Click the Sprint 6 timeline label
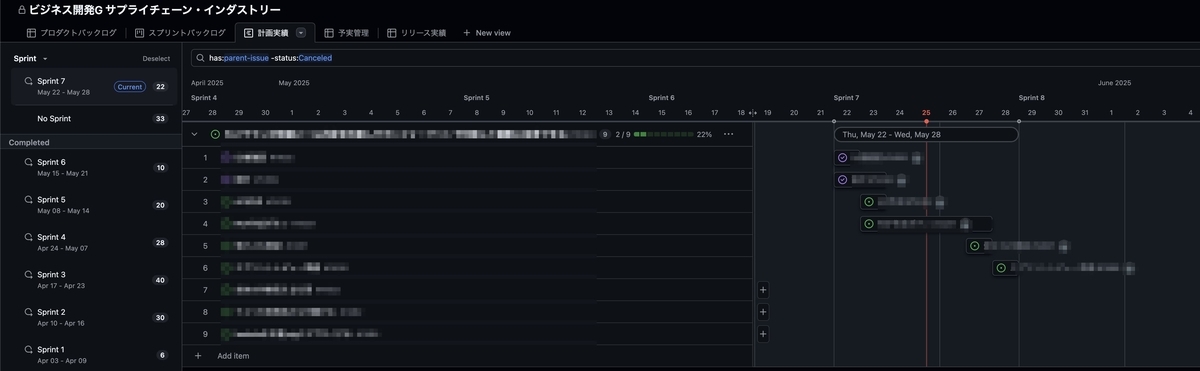 (x=662, y=98)
